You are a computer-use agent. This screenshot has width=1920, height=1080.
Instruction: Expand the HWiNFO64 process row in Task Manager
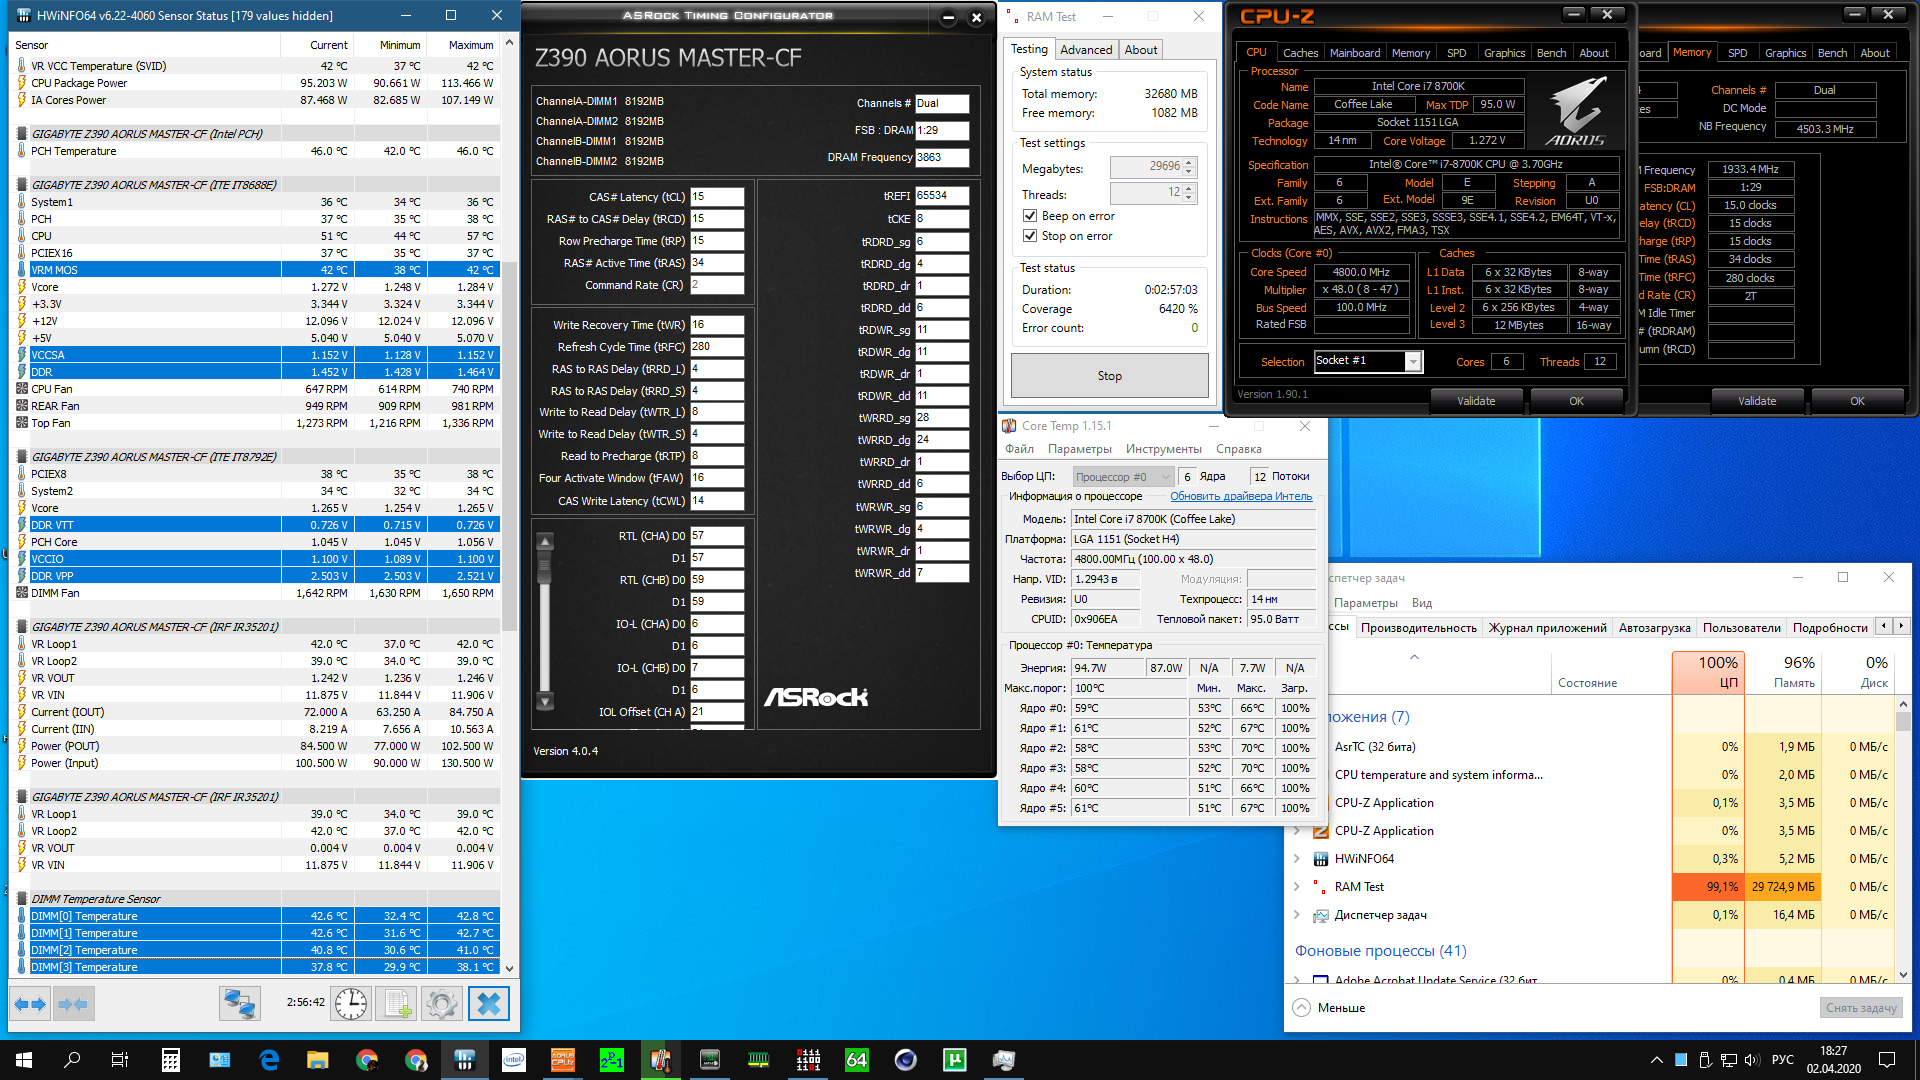(x=1297, y=859)
